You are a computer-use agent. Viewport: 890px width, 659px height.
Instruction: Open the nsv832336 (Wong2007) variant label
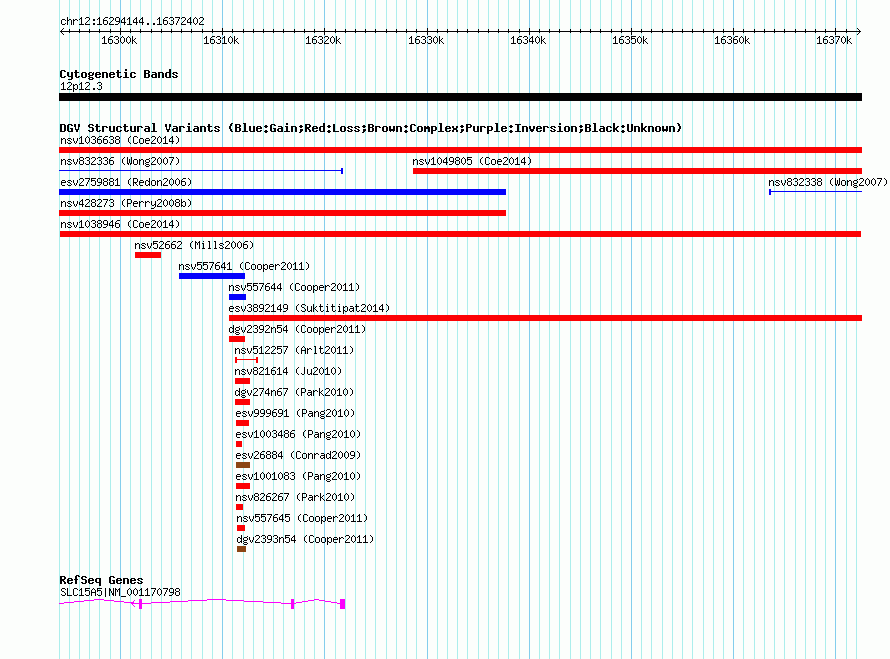120,161
